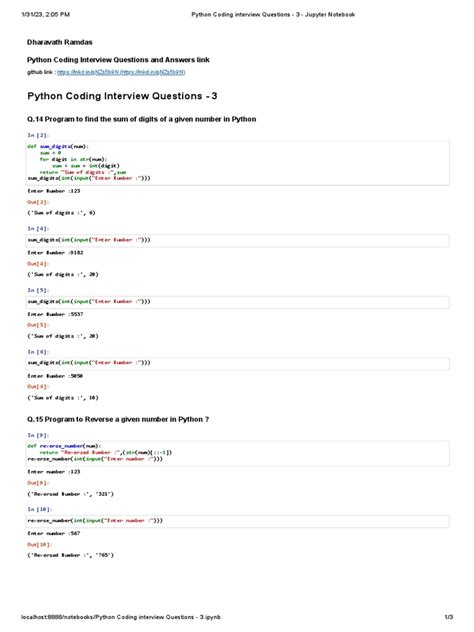Viewport: 474px width, 632px height.
Task: Select the output showing reversed number '321'
Action: [71, 494]
